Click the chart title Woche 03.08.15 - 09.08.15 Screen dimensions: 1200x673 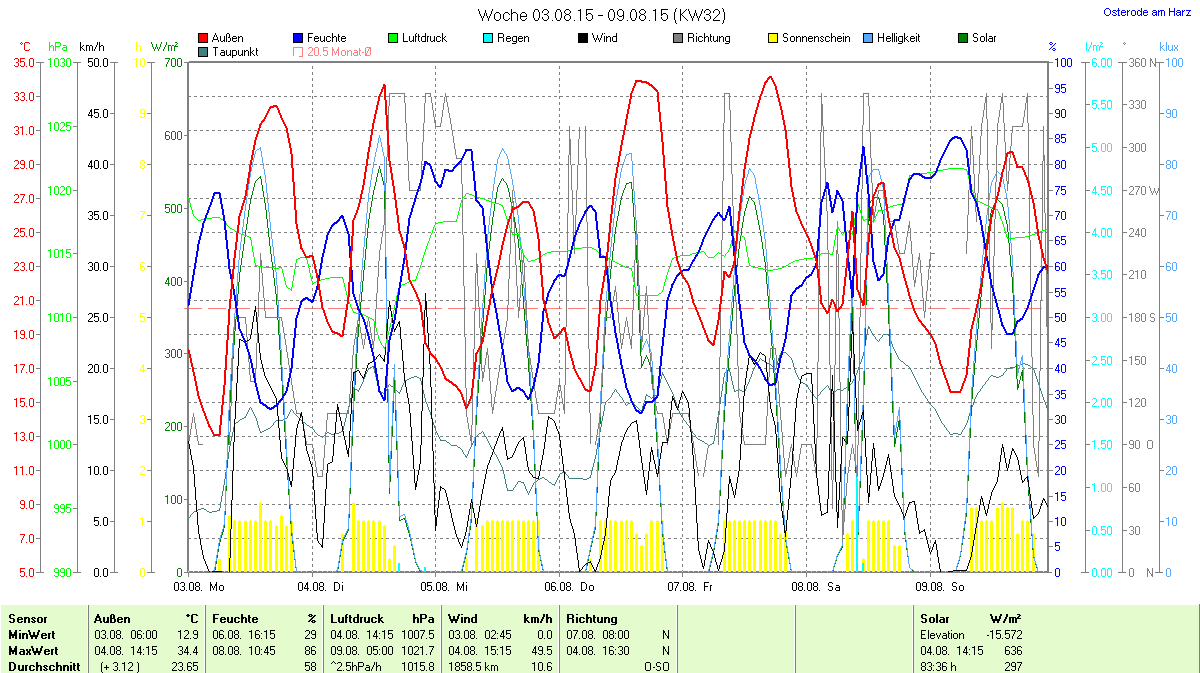[601, 15]
